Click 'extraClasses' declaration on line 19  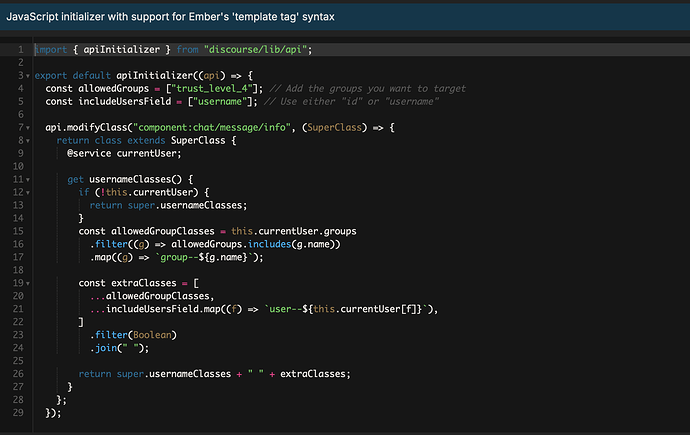(x=143, y=283)
